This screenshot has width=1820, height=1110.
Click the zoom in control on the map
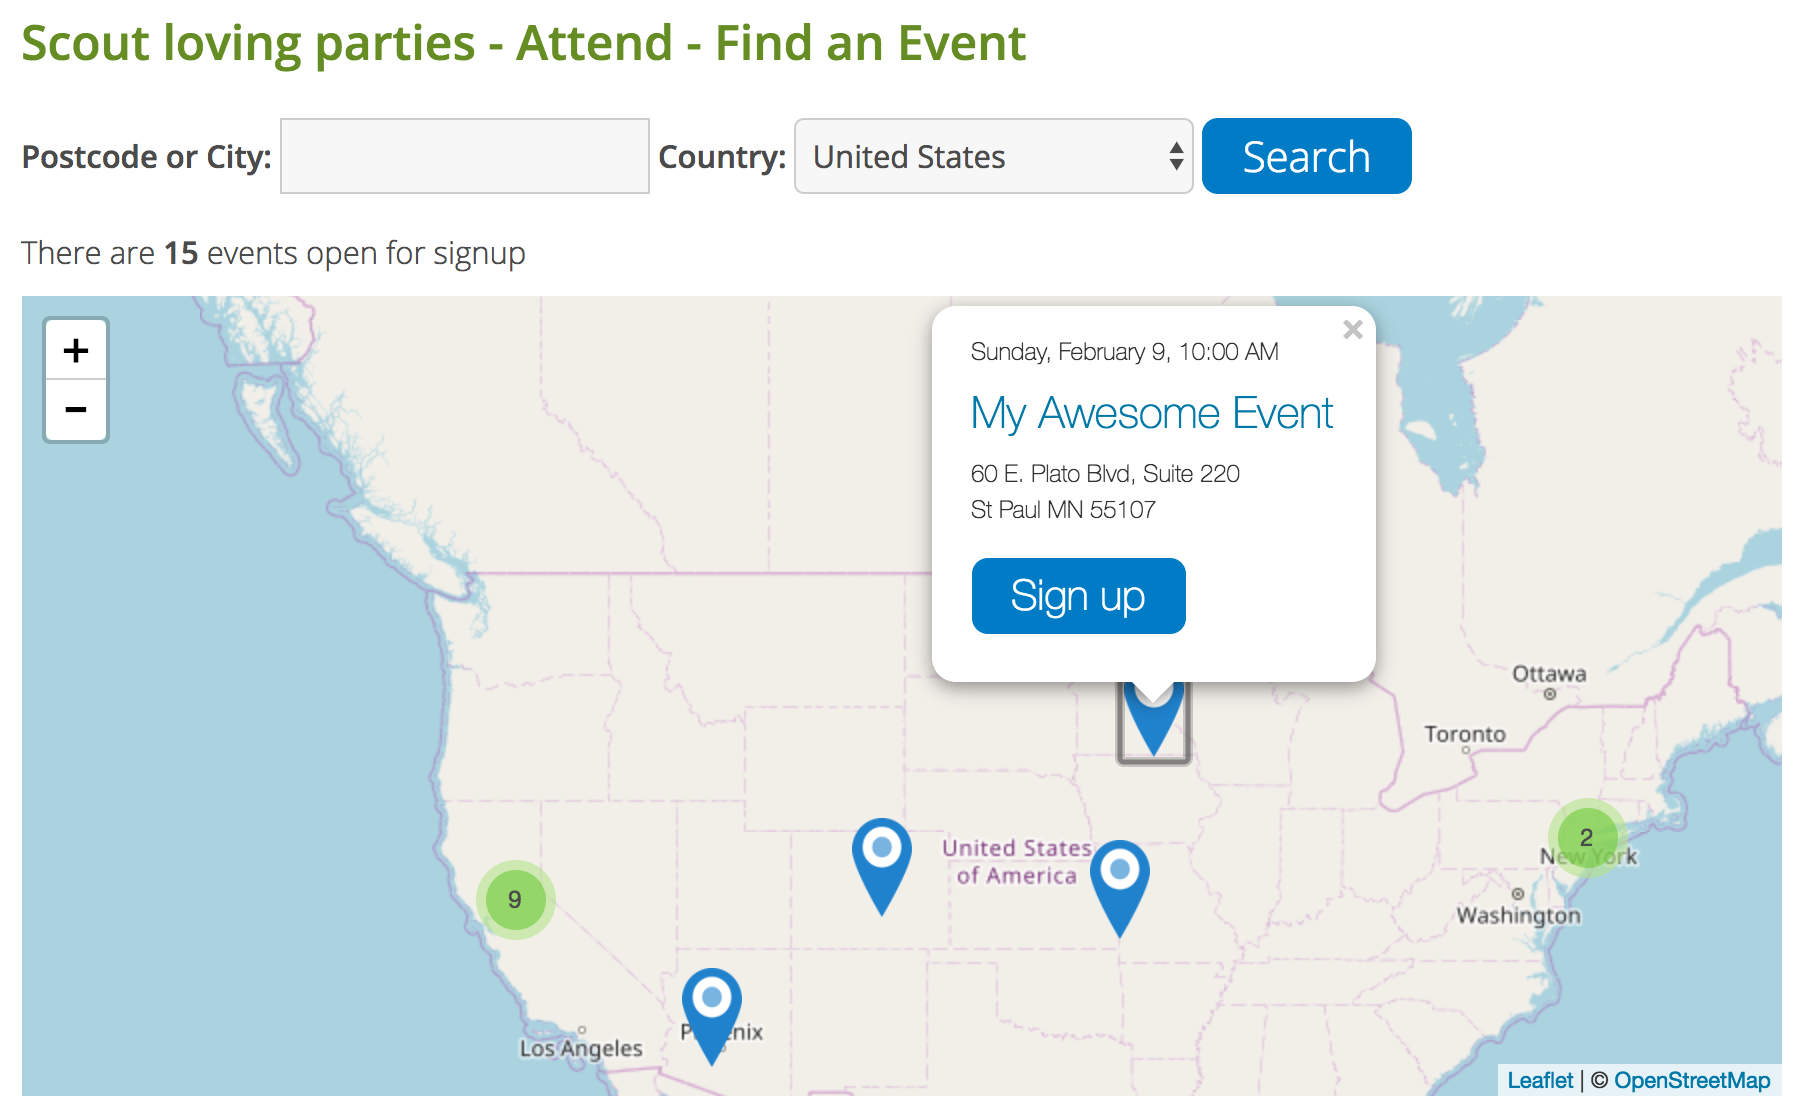75,350
